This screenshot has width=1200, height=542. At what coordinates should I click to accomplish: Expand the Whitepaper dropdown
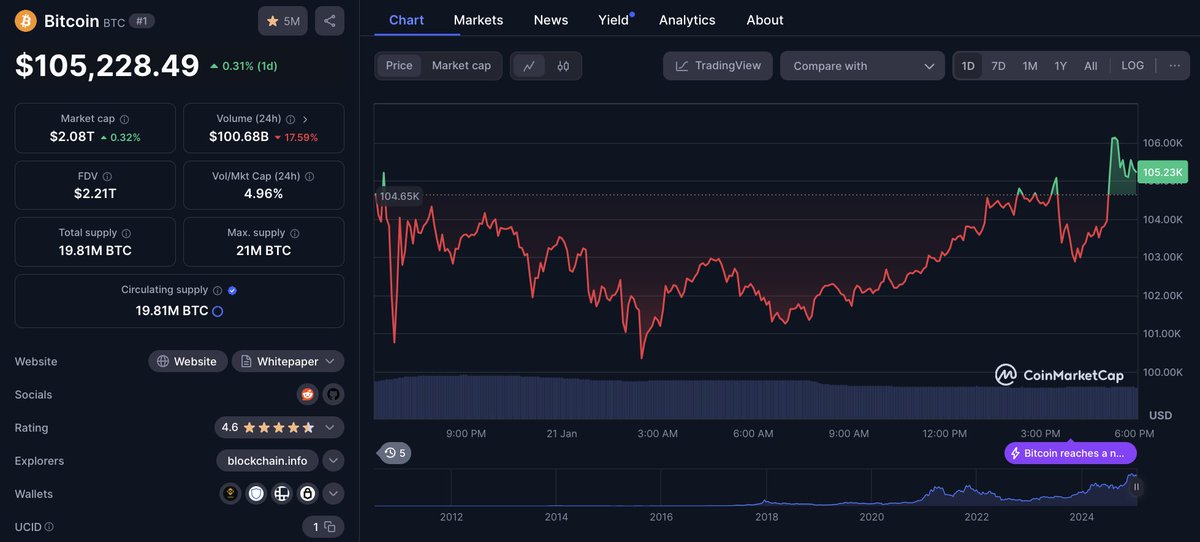[288, 361]
